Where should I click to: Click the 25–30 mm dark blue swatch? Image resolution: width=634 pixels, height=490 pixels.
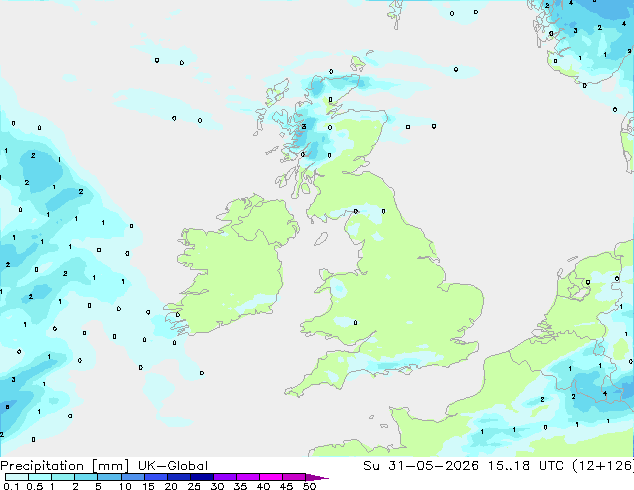(x=201, y=477)
